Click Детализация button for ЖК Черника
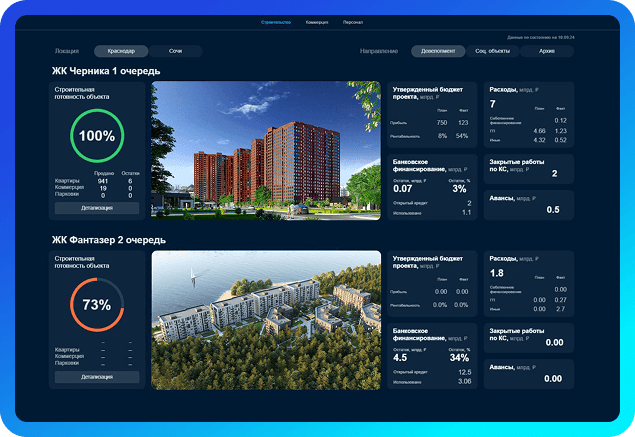This screenshot has height=437, width=635. (97, 208)
